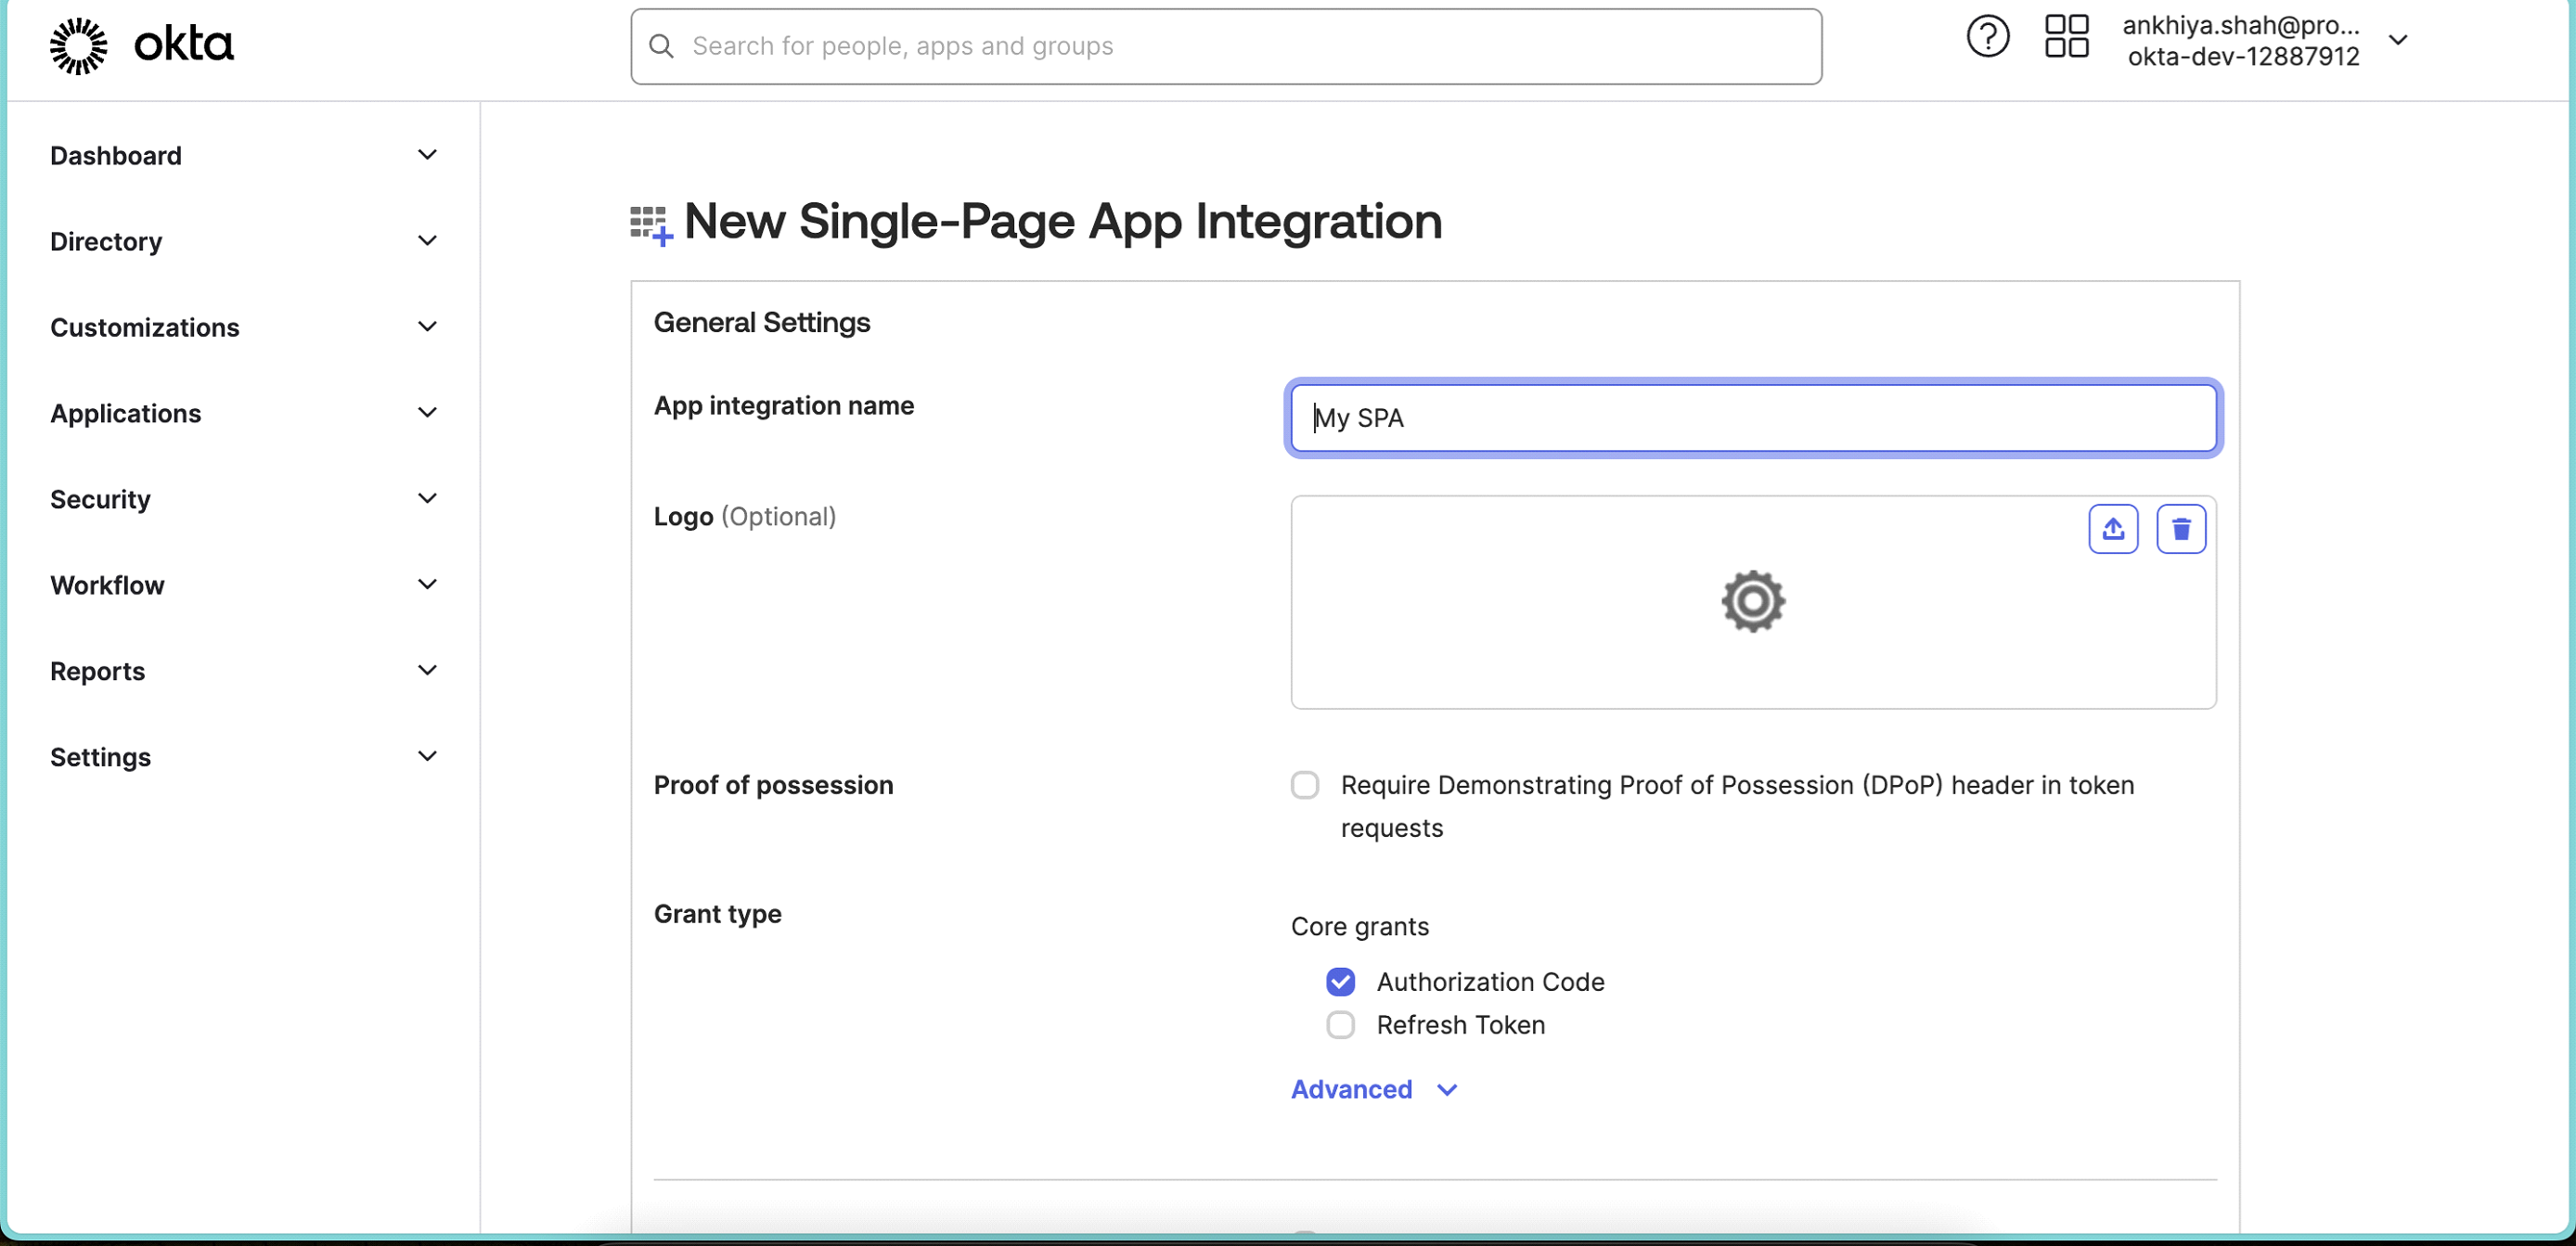The height and width of the screenshot is (1246, 2576).
Task: Enable the DPoP header requirement checkbox
Action: (x=1304, y=785)
